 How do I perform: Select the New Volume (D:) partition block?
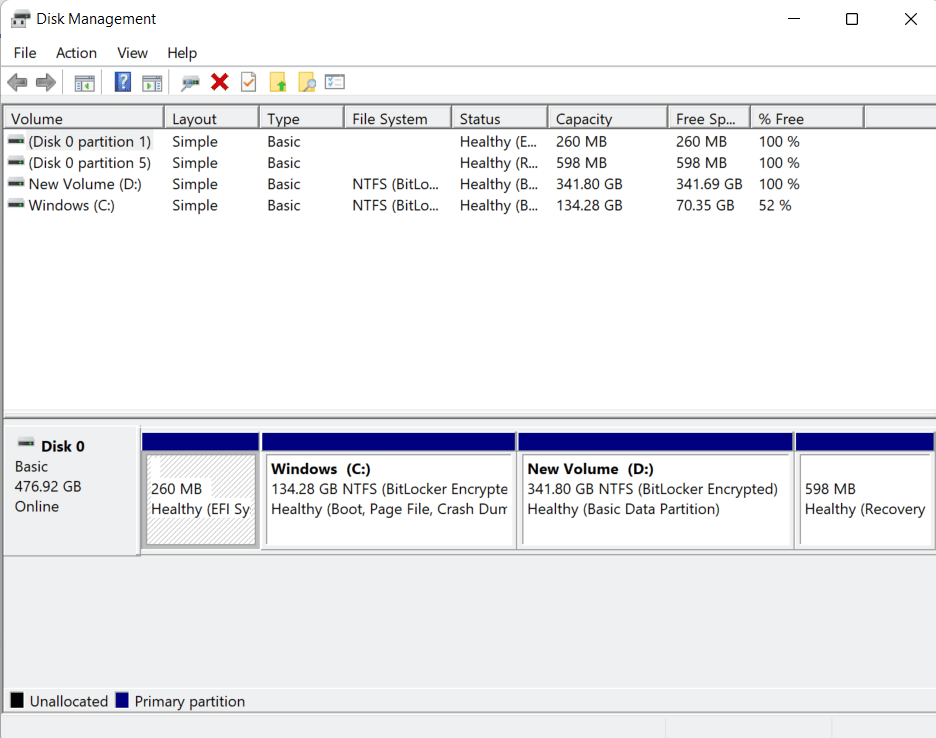pyautogui.click(x=656, y=500)
